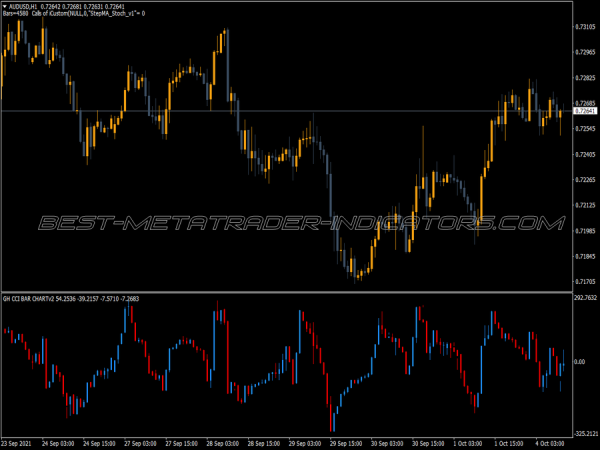This screenshot has width=600, height=450.
Task: Click price scale value 0.72125
Action: [586, 205]
